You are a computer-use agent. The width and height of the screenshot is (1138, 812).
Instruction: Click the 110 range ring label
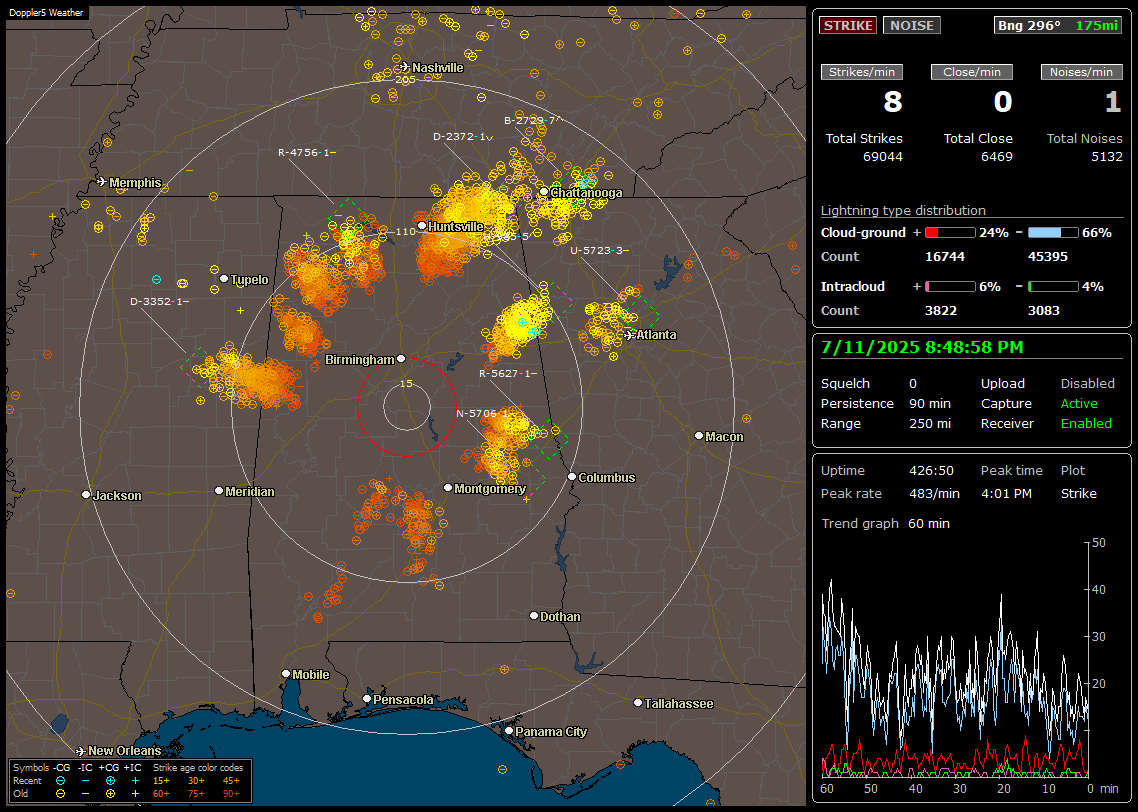tap(405, 232)
